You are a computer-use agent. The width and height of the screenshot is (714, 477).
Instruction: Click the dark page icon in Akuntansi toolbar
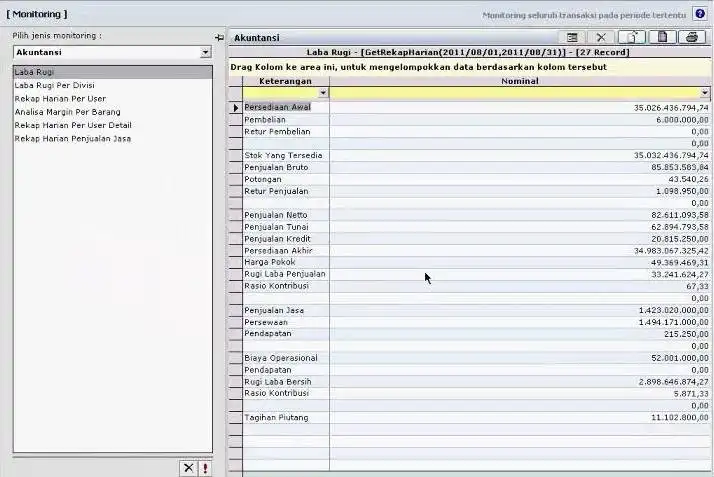coord(663,37)
